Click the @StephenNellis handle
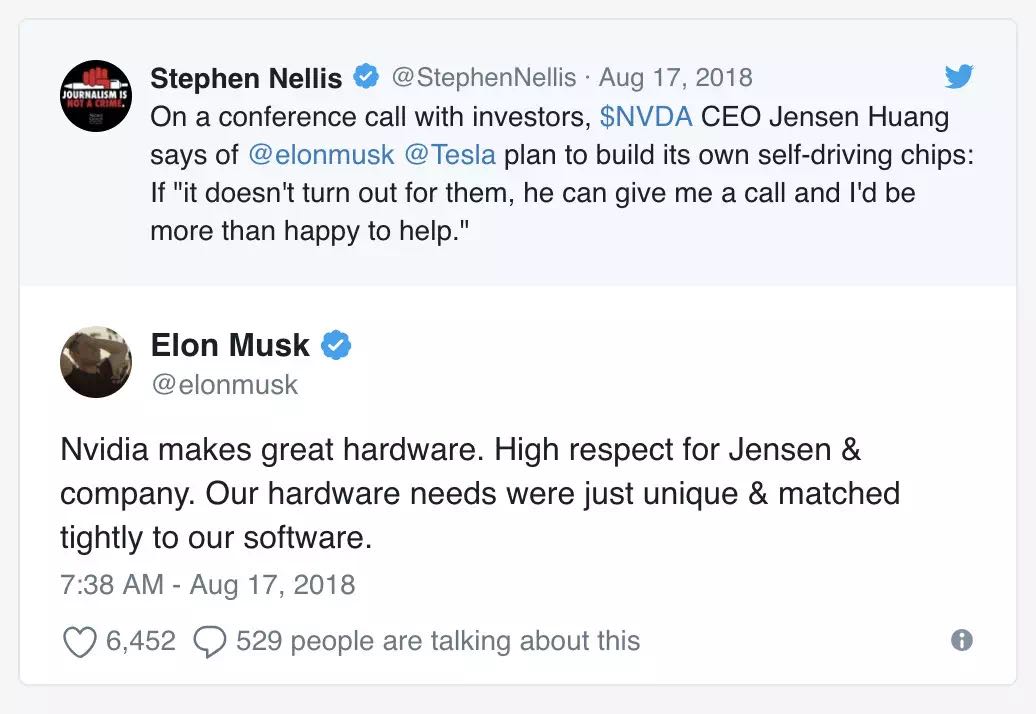 [x=483, y=77]
